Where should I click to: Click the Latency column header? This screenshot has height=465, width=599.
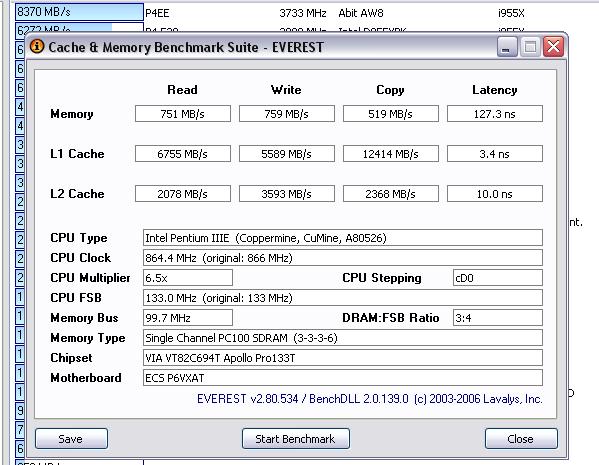495,90
